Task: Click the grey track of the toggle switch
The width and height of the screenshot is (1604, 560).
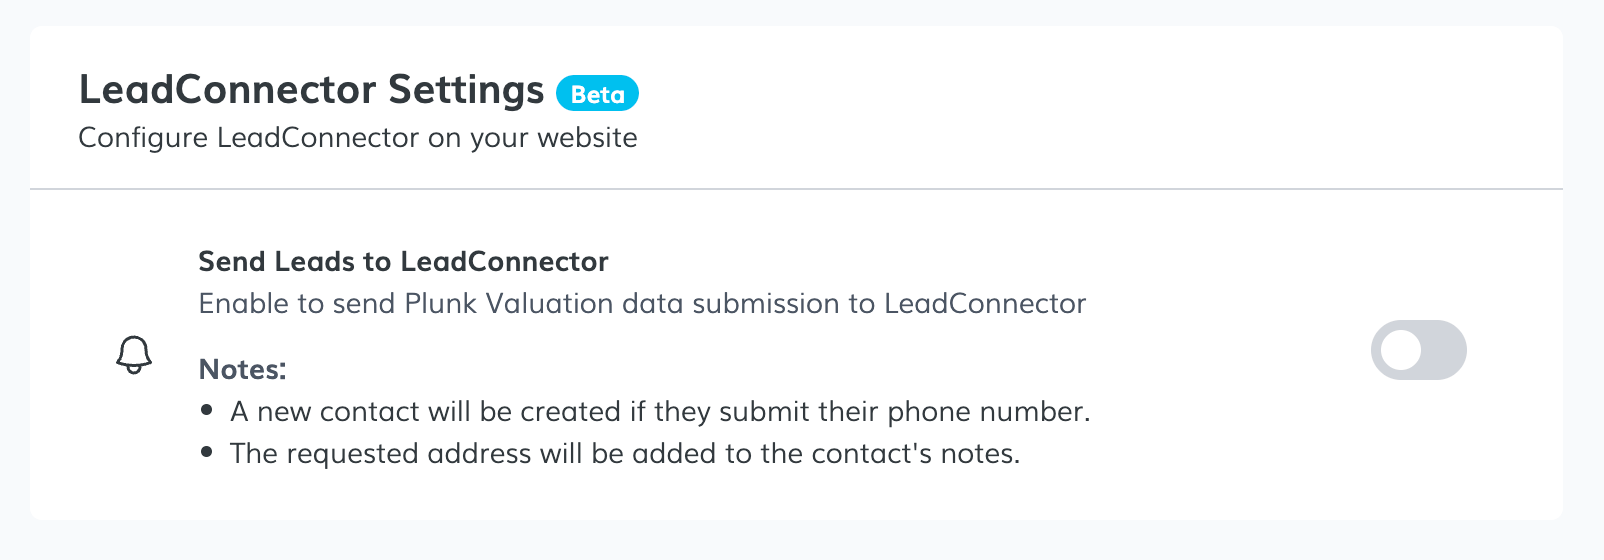Action: click(1445, 350)
